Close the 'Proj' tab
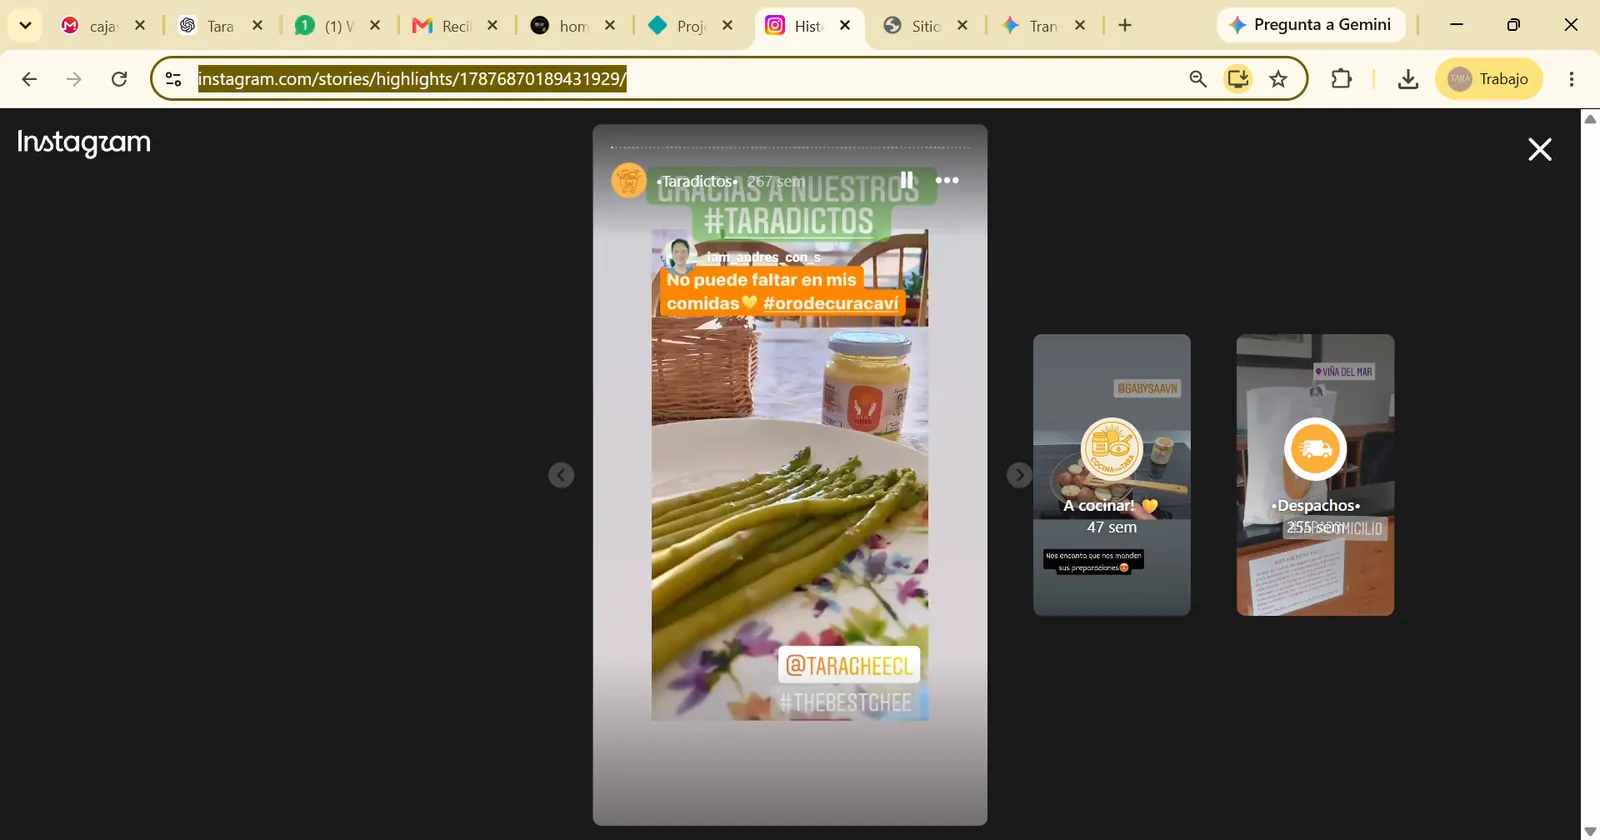This screenshot has height=840, width=1600. [728, 26]
